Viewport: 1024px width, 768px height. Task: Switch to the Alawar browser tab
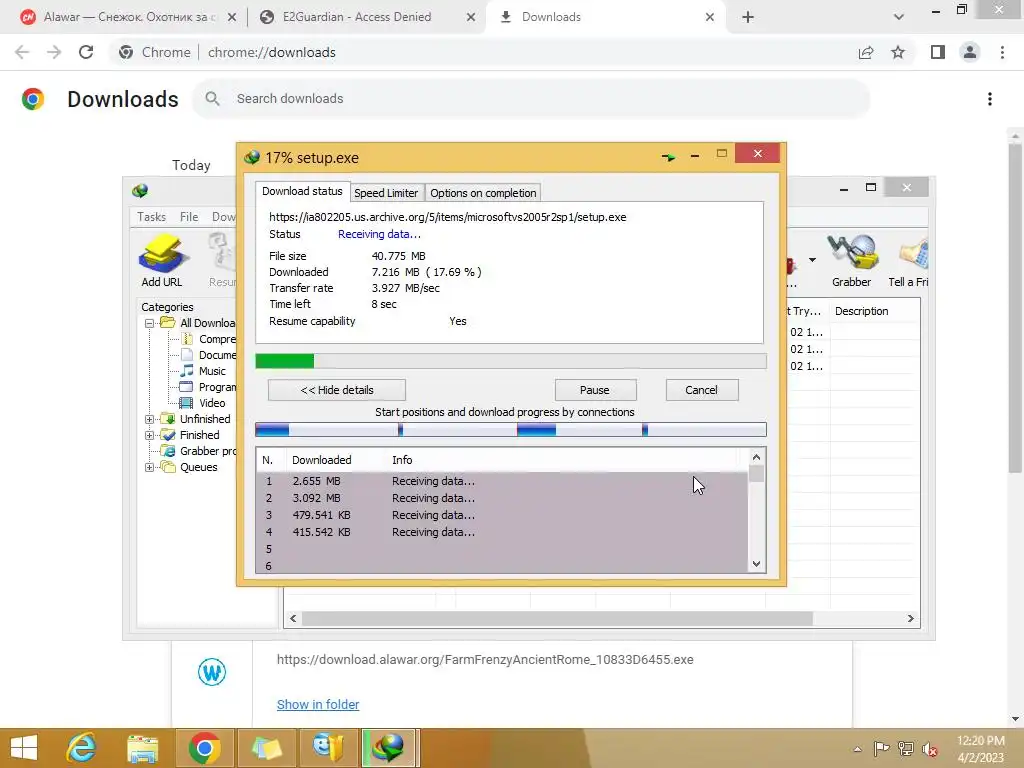[129, 17]
